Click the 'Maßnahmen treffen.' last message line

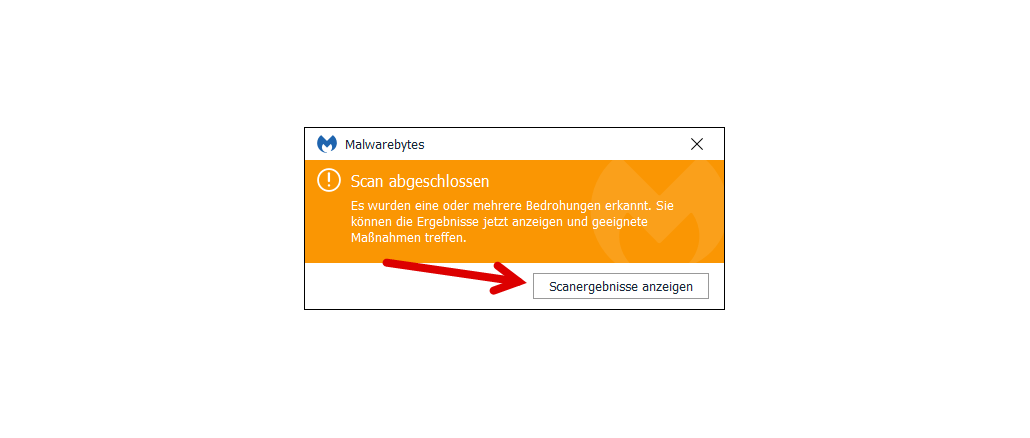coord(409,238)
